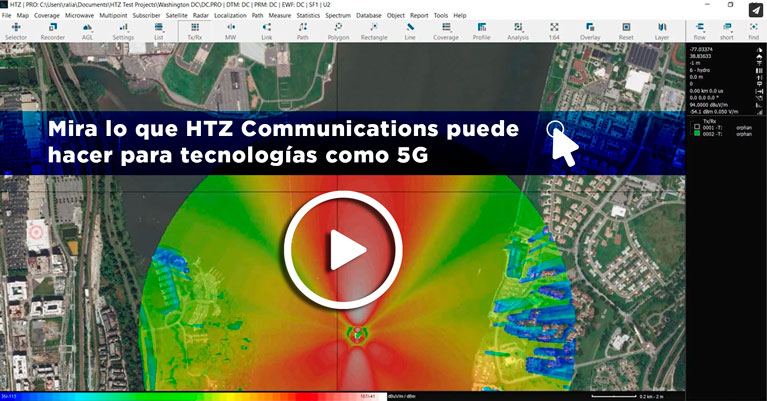767x401 pixels.
Task: Expand the flow dropdown in toolbar
Action: click(700, 31)
